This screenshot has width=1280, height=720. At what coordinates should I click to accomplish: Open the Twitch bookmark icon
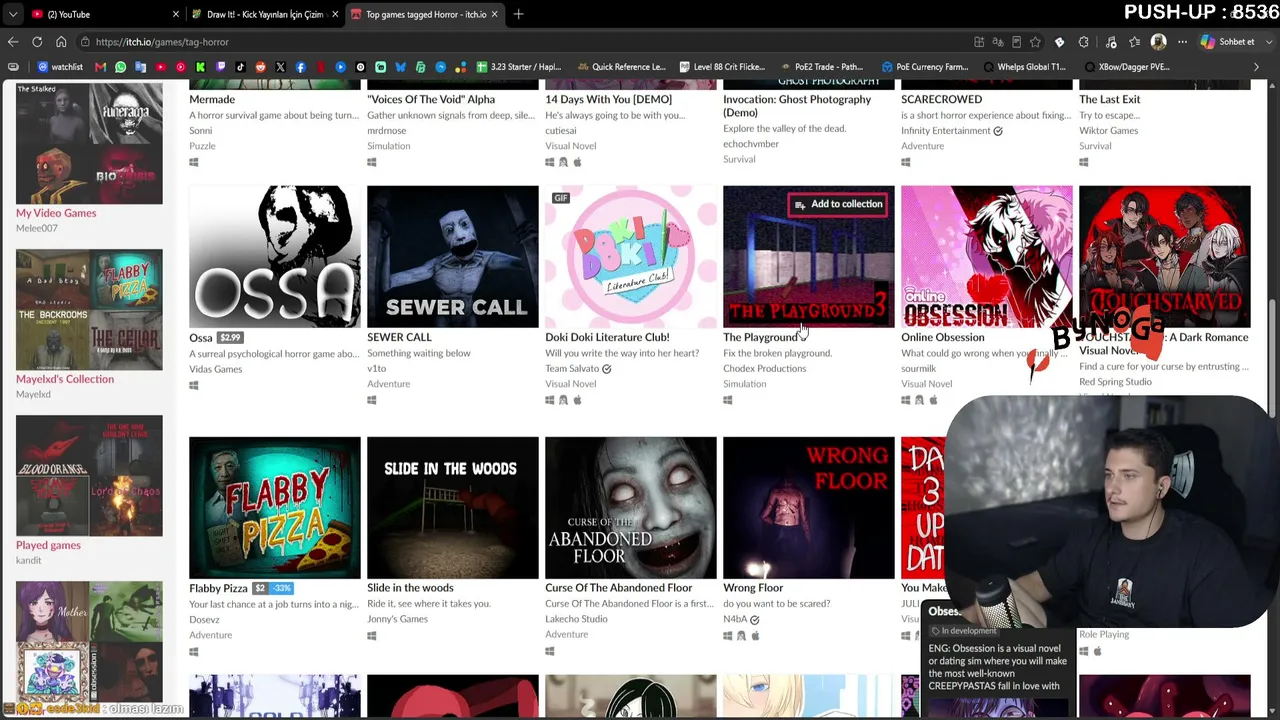pyautogui.click(x=221, y=67)
